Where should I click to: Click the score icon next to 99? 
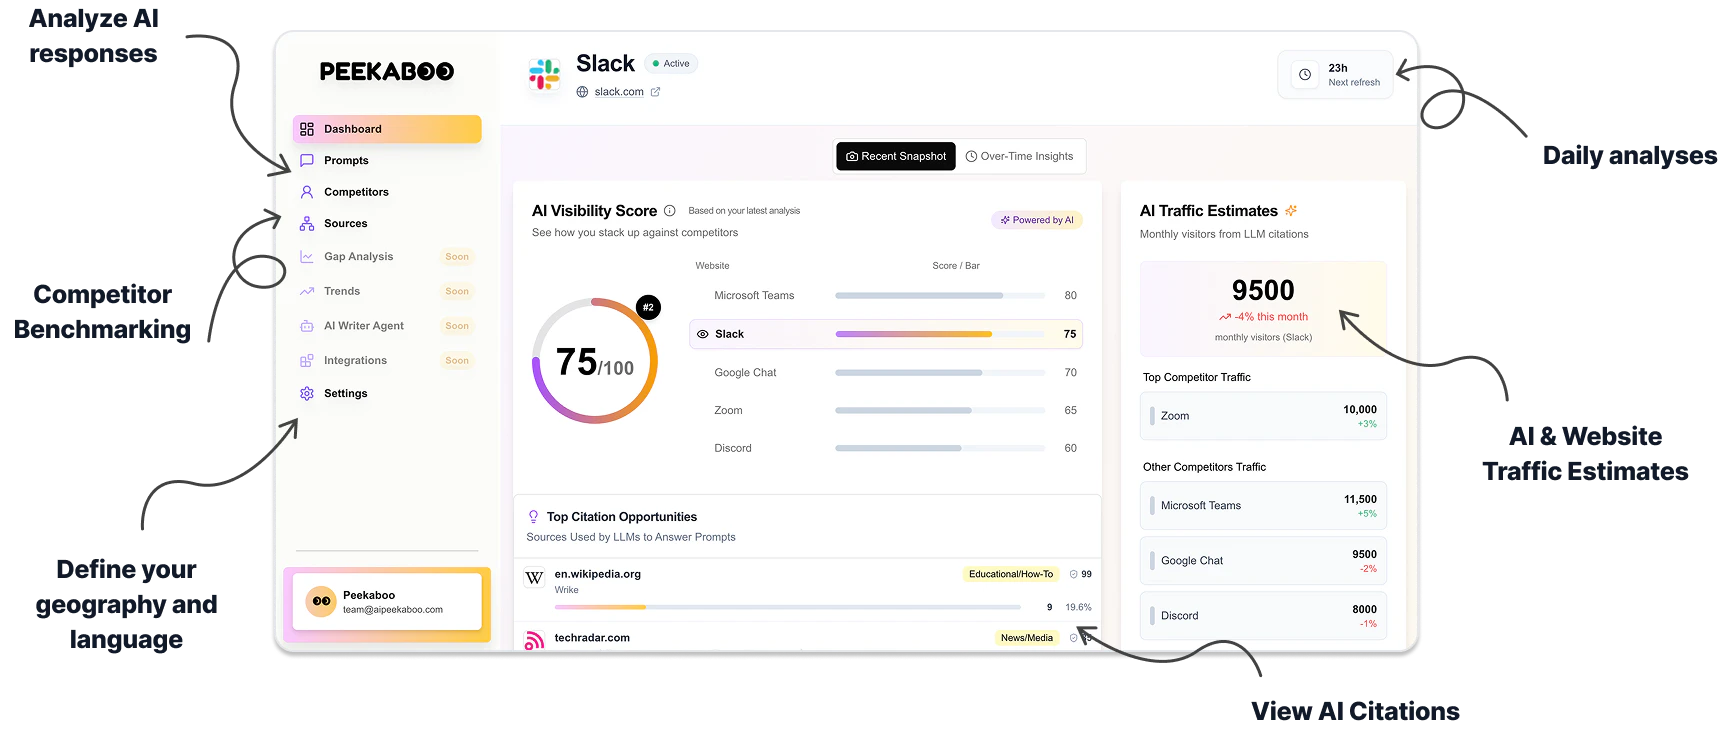click(1074, 574)
